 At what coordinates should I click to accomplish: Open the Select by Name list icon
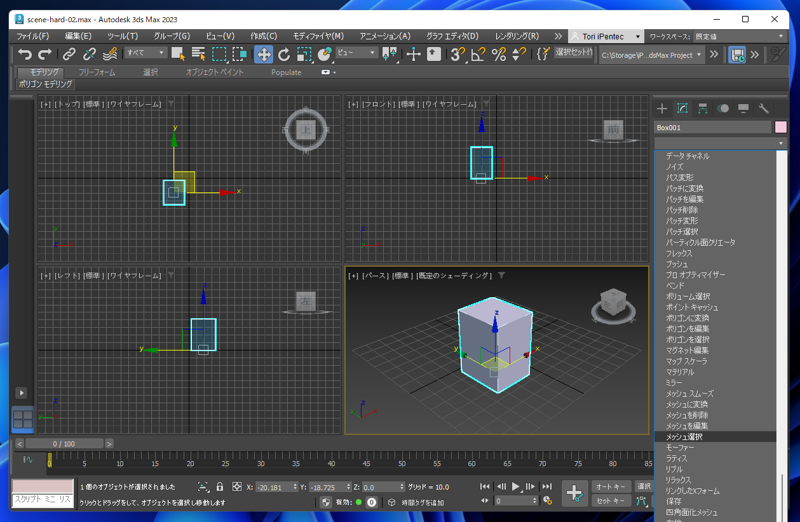198,54
